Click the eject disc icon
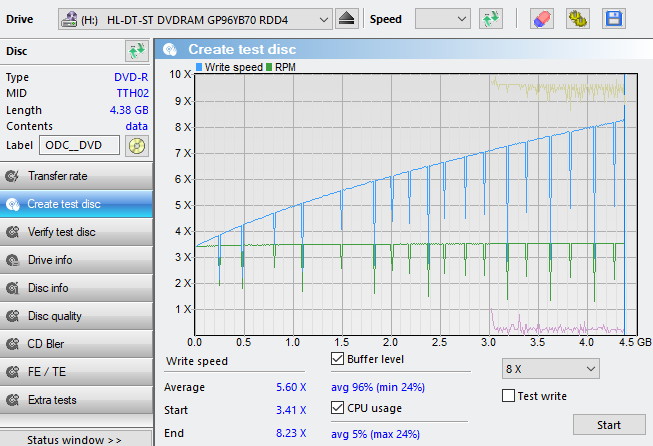This screenshot has height=446, width=653. [346, 19]
